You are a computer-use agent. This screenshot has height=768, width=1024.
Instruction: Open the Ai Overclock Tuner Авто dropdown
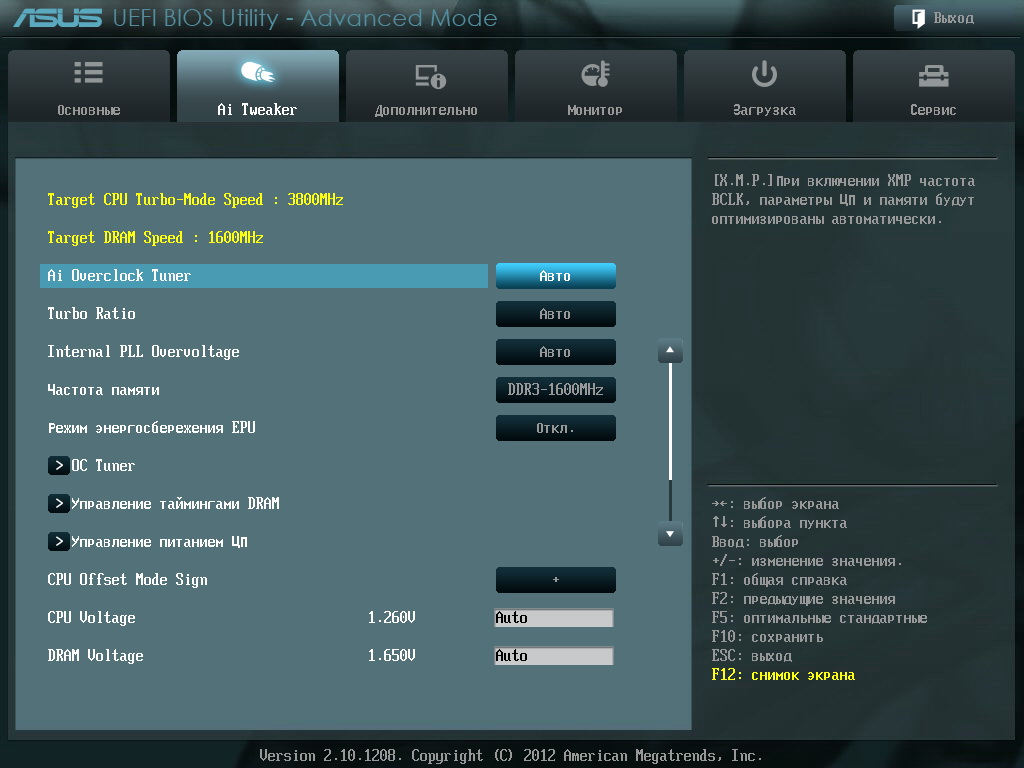tap(556, 276)
